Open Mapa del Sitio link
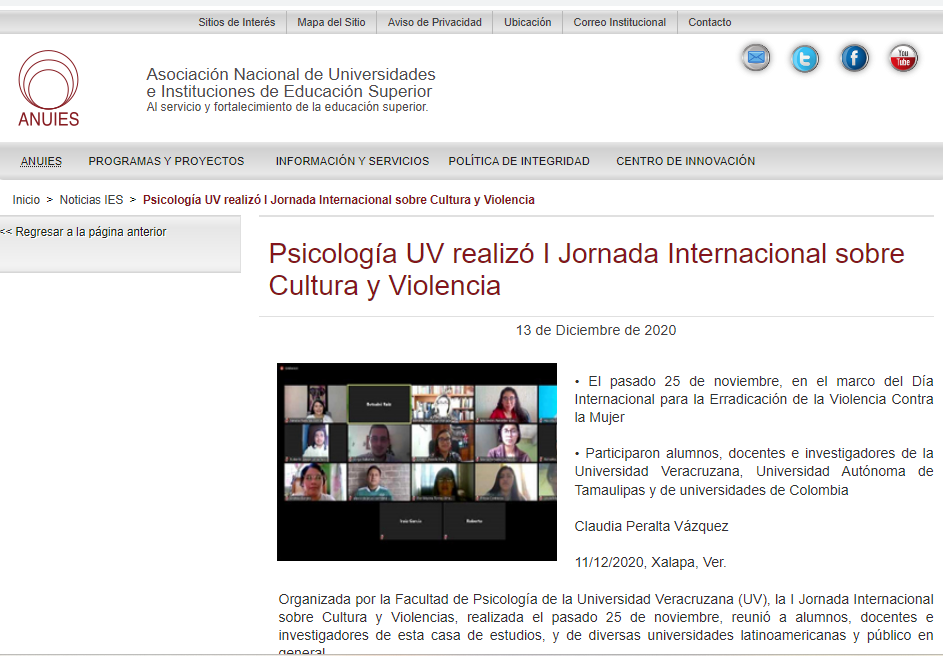The image size is (943, 656). (x=331, y=22)
